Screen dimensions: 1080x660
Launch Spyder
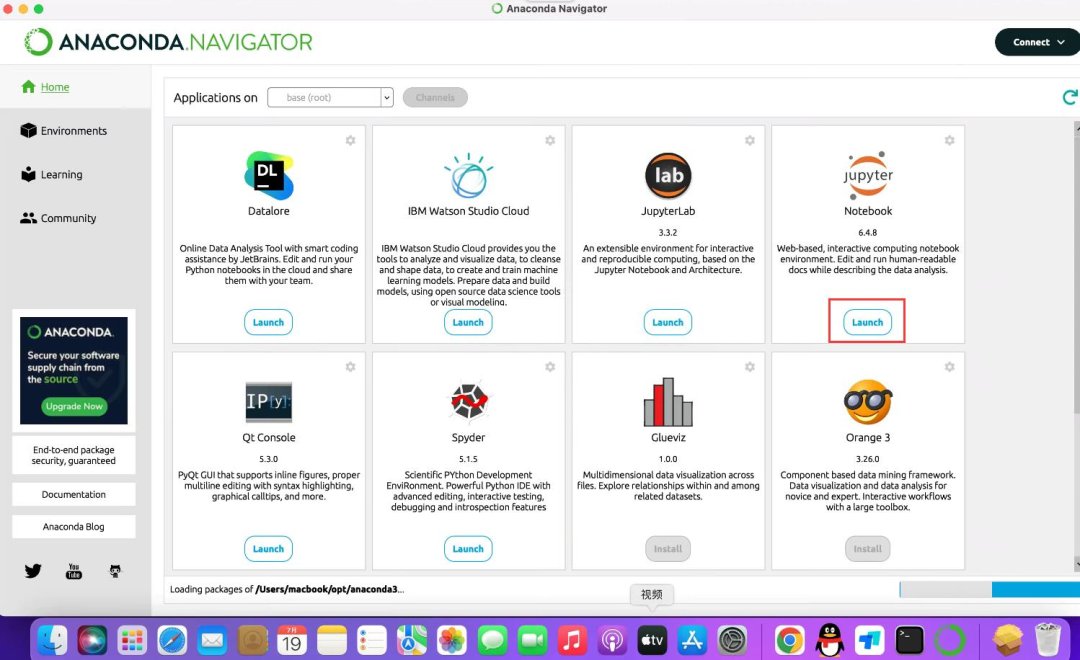click(468, 549)
